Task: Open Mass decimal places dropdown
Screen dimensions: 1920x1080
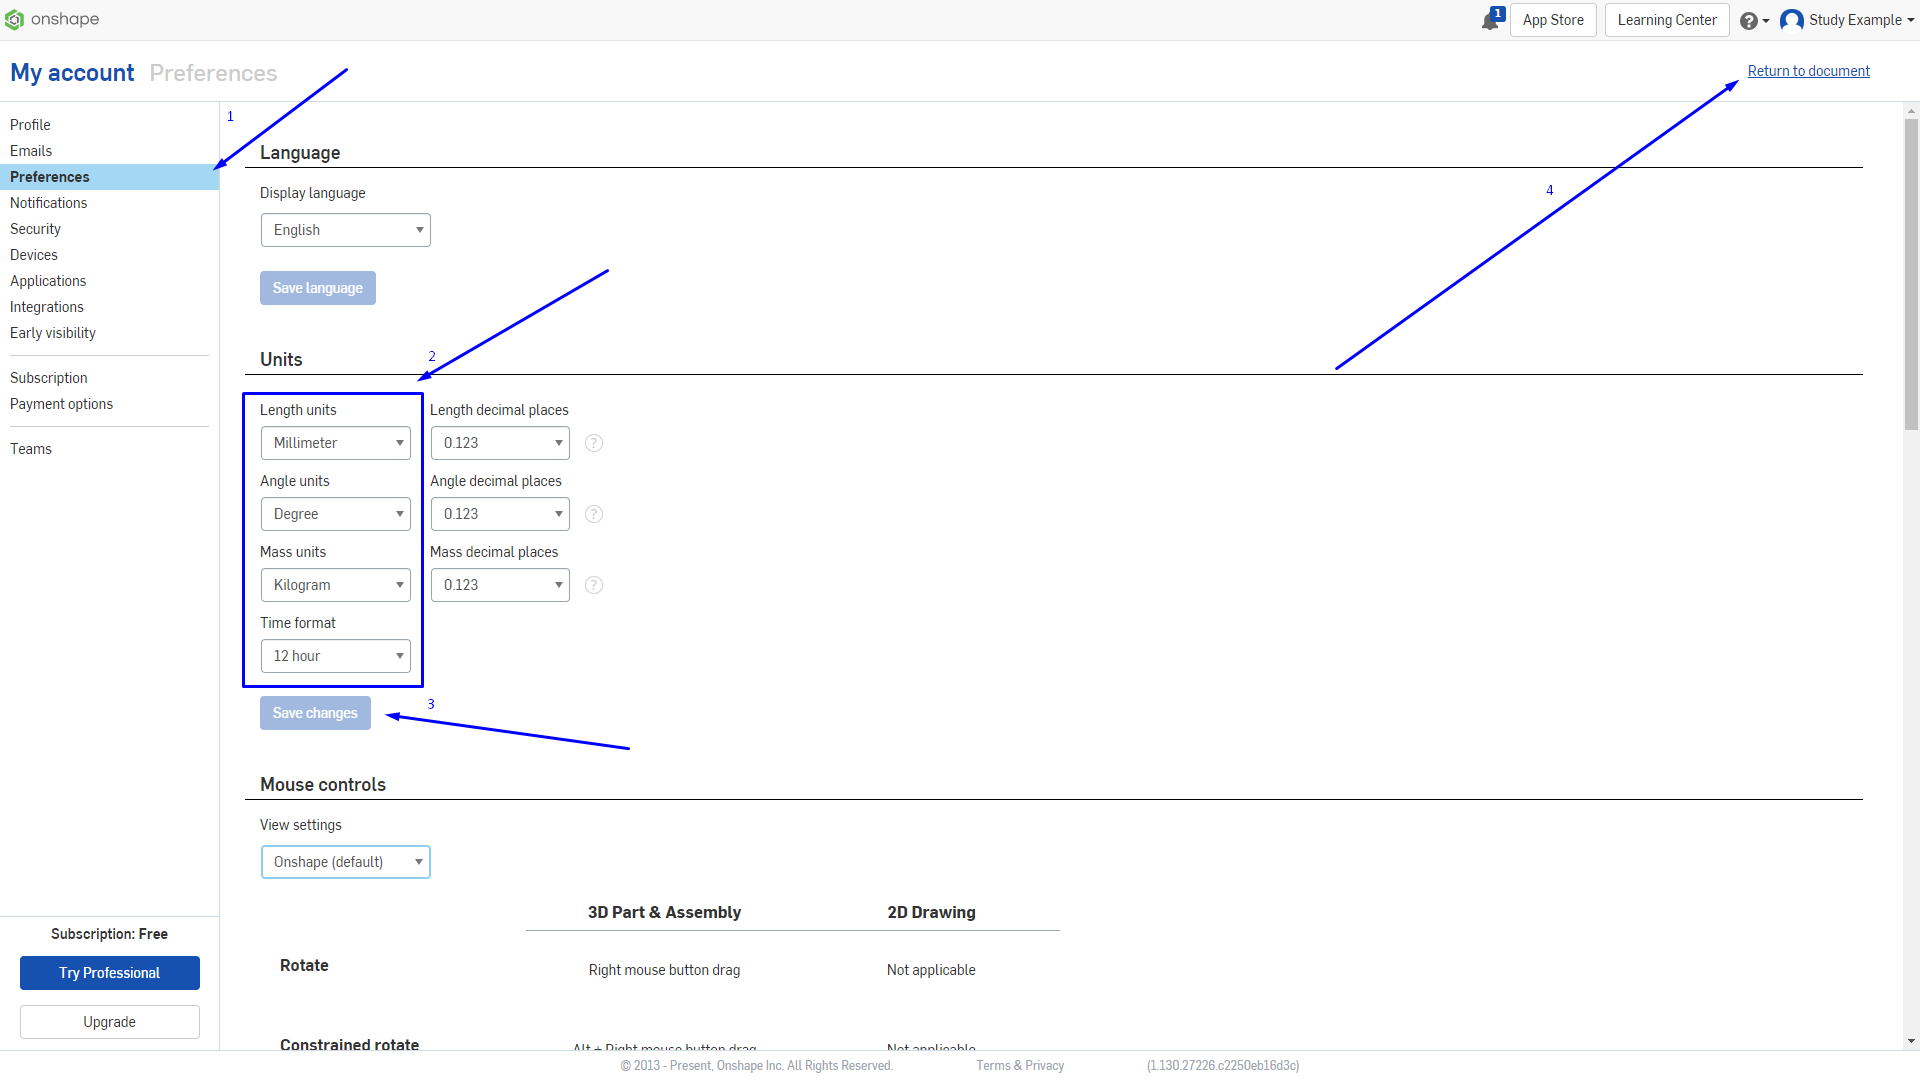Action: pos(500,585)
